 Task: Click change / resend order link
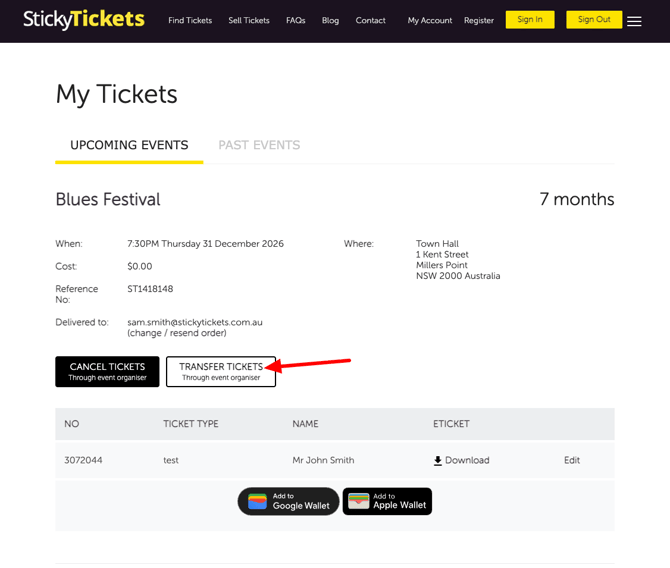177,333
